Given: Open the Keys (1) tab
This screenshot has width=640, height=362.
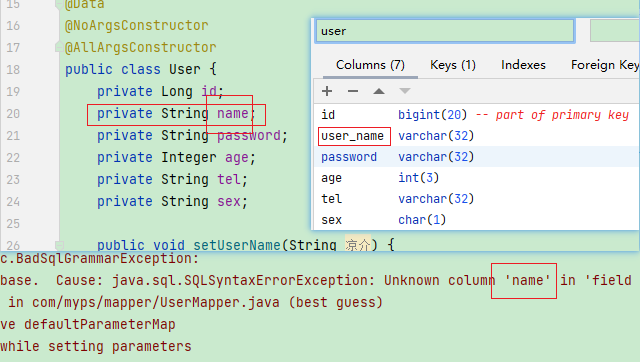Looking at the screenshot, I should click(453, 65).
